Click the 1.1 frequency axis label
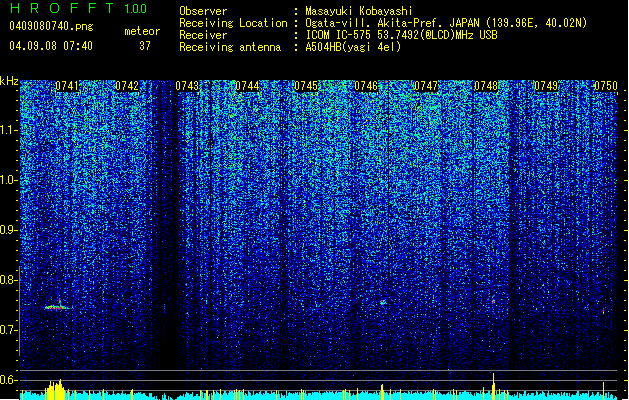This screenshot has height=400, width=629. 9,130
